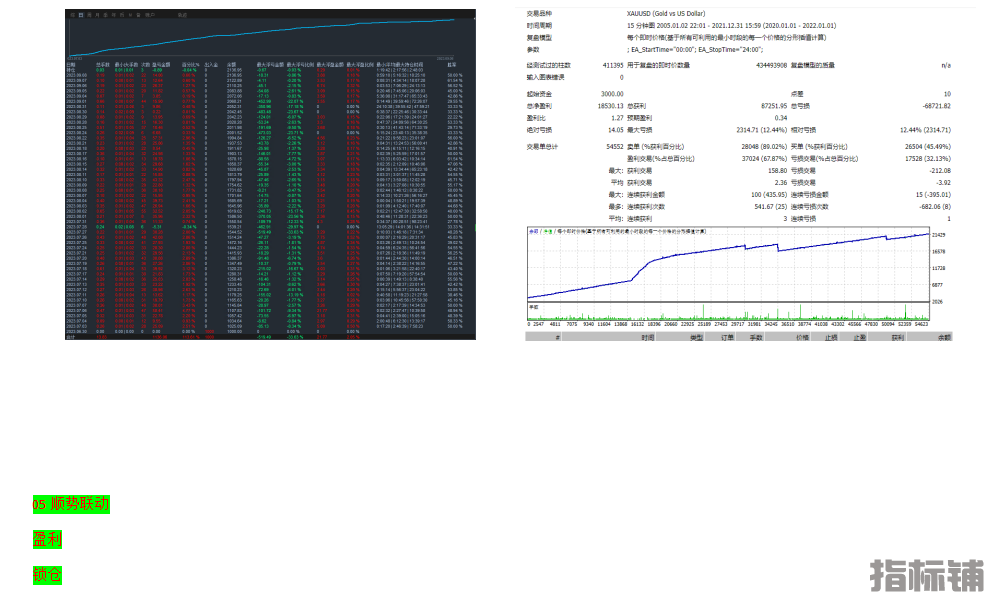The width and height of the screenshot is (998, 600).
Task: Click the bars in test value '411395'
Action: [613, 66]
